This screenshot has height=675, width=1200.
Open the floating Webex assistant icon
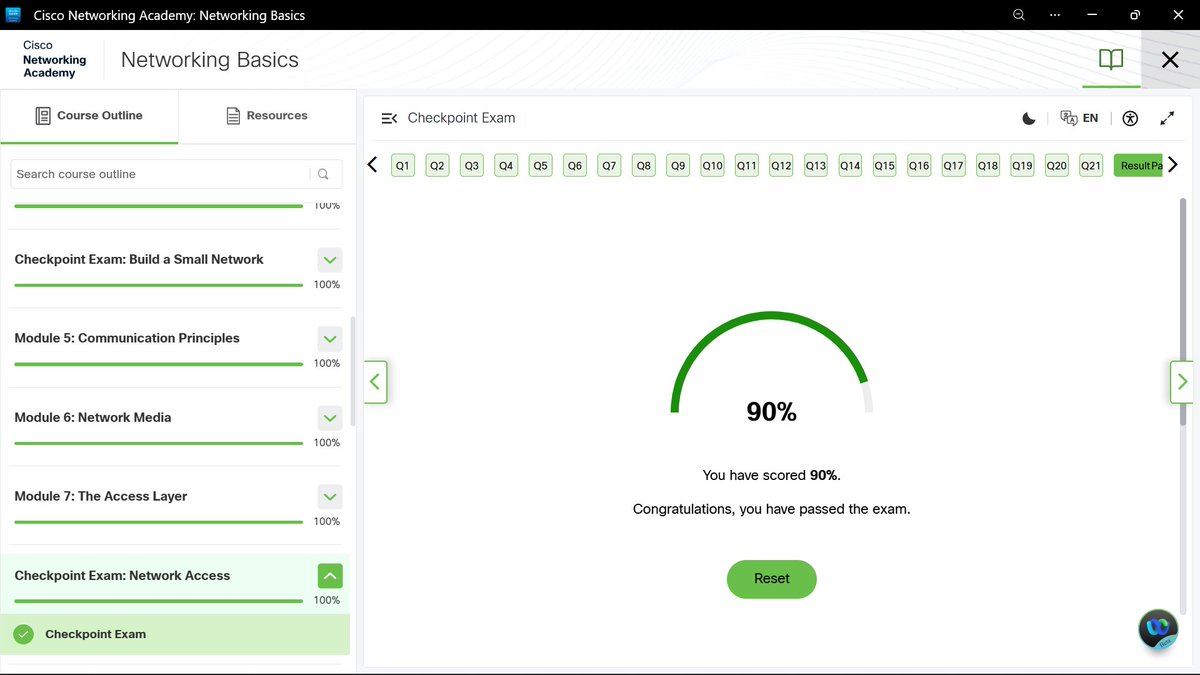(x=1158, y=629)
